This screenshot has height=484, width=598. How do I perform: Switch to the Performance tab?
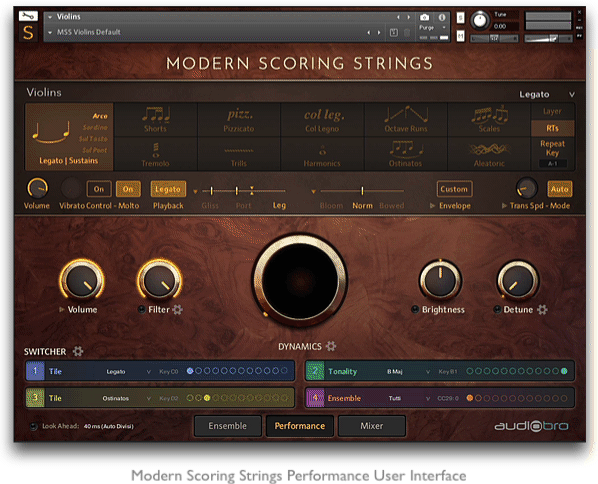300,426
